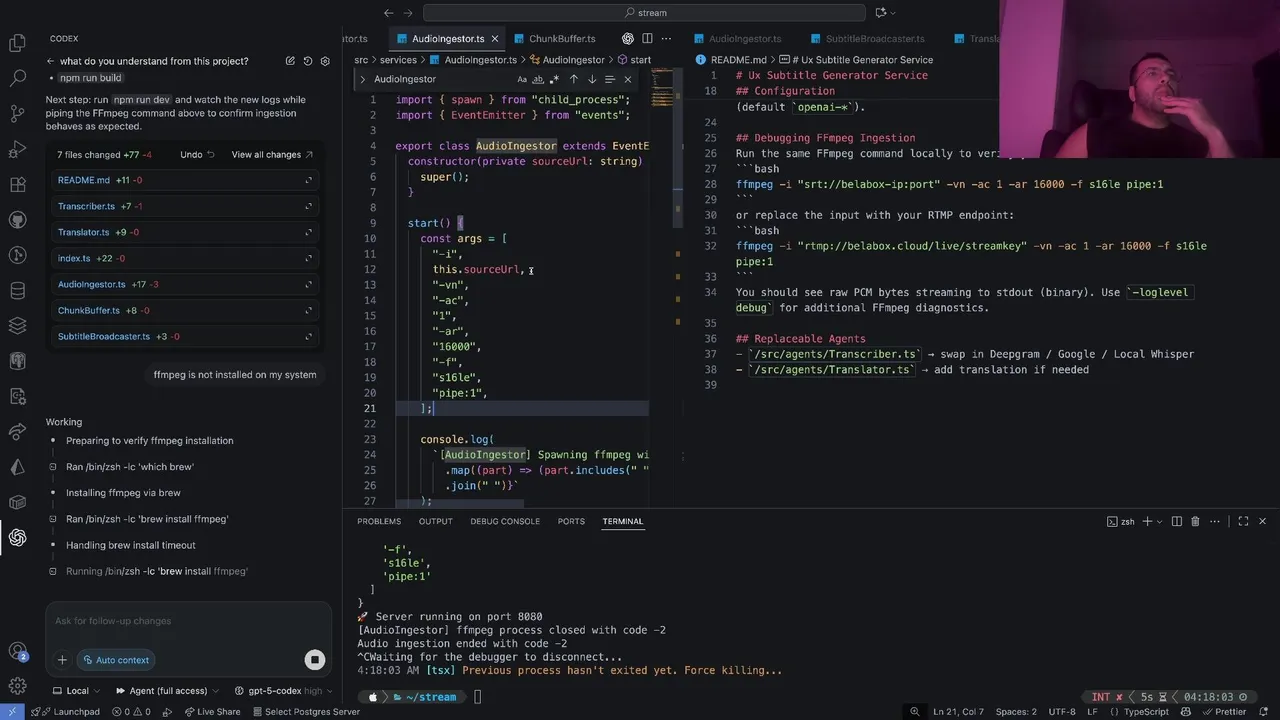1280x720 pixels.
Task: Stop the running Codex task
Action: pos(315,660)
